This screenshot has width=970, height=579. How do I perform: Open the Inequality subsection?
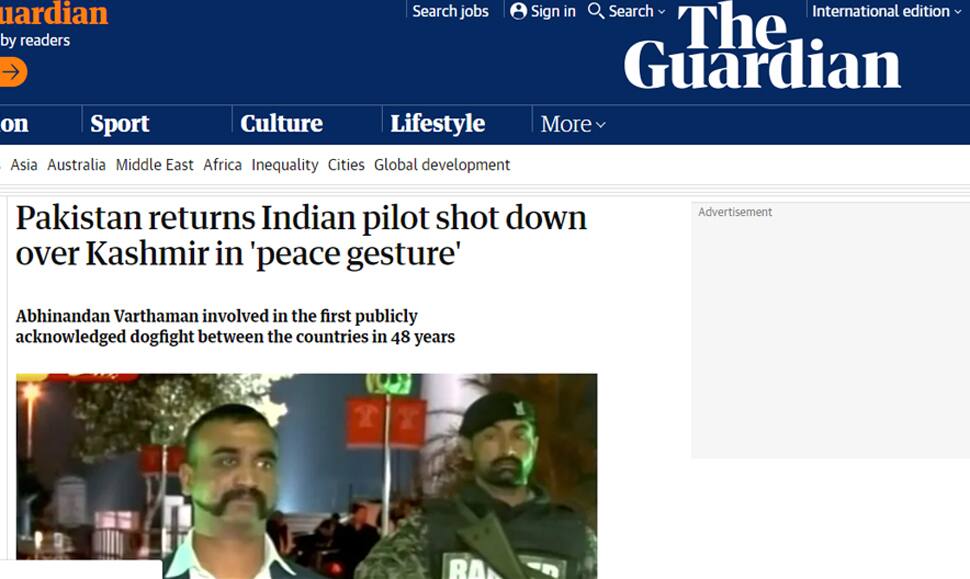coord(285,165)
